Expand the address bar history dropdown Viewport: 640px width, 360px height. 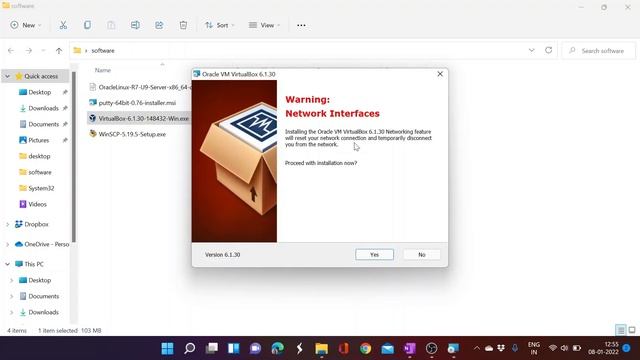coord(531,50)
